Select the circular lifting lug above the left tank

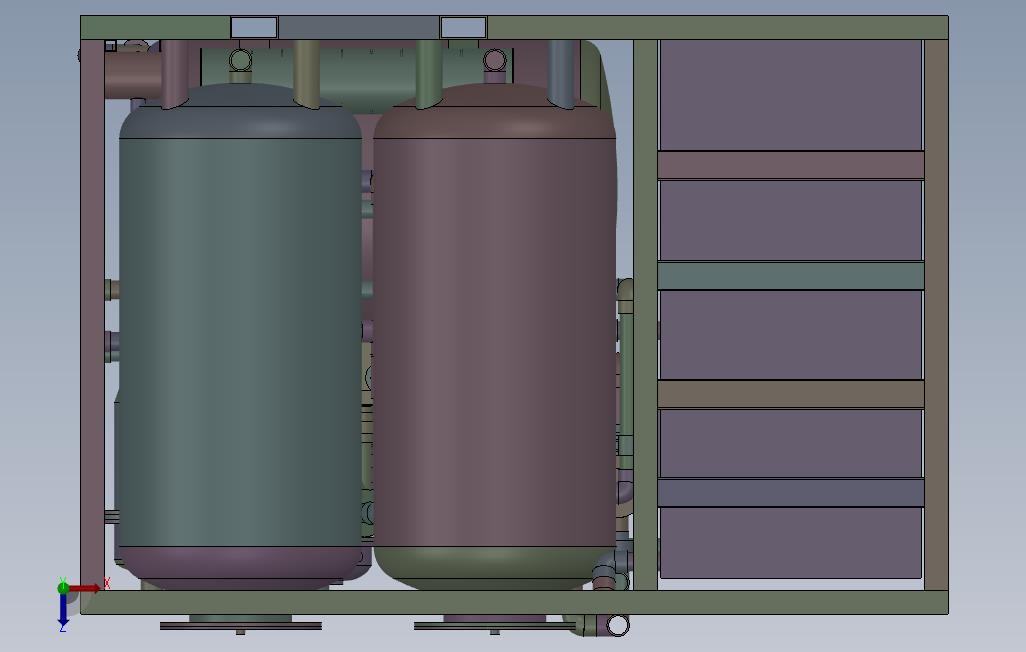tap(241, 60)
